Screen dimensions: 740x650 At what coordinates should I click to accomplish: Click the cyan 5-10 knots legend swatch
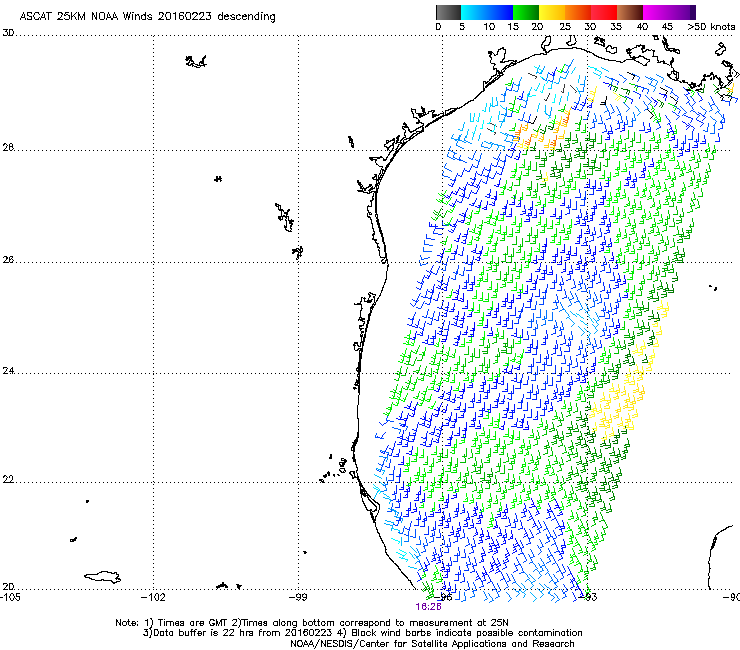(474, 12)
